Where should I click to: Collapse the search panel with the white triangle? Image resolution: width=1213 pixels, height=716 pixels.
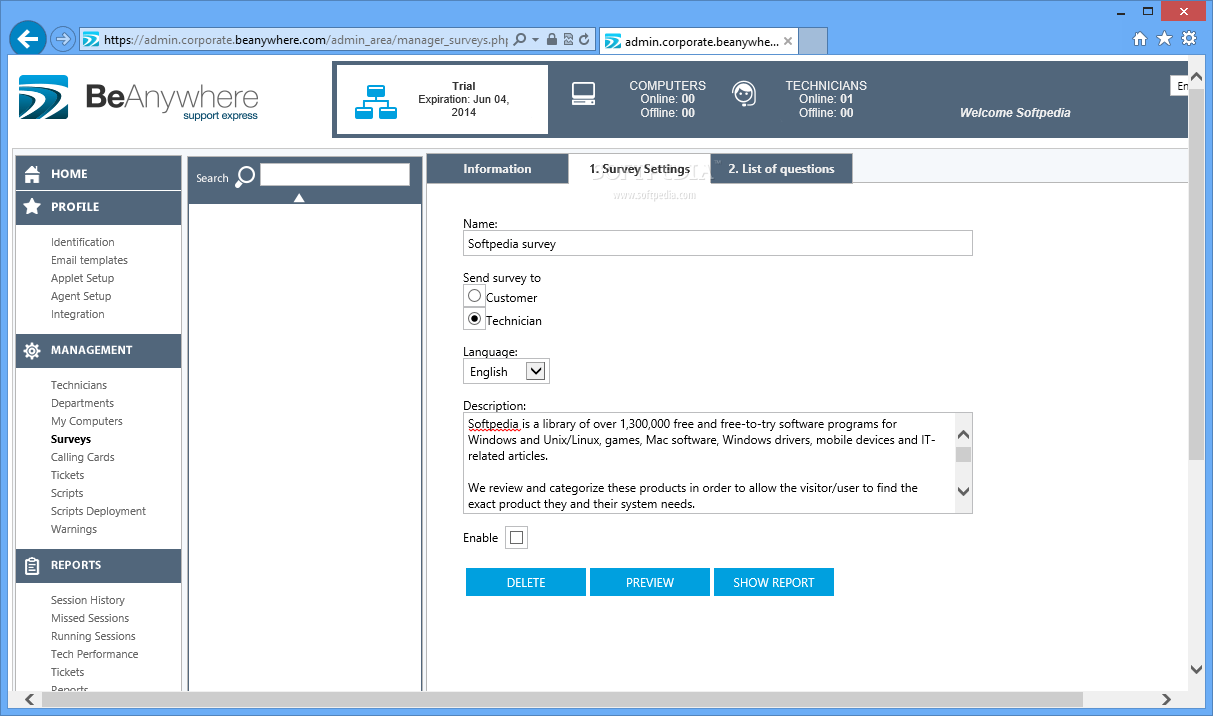point(298,198)
